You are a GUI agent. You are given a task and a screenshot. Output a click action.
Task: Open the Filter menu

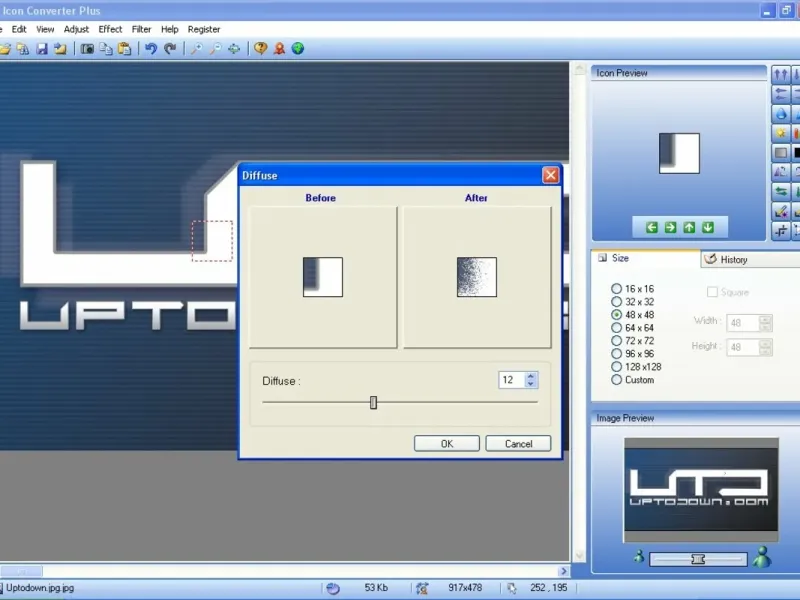[x=141, y=30]
